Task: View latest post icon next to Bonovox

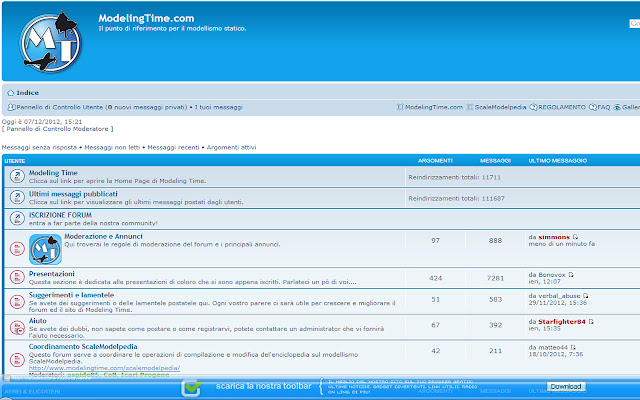Action: click(571, 275)
